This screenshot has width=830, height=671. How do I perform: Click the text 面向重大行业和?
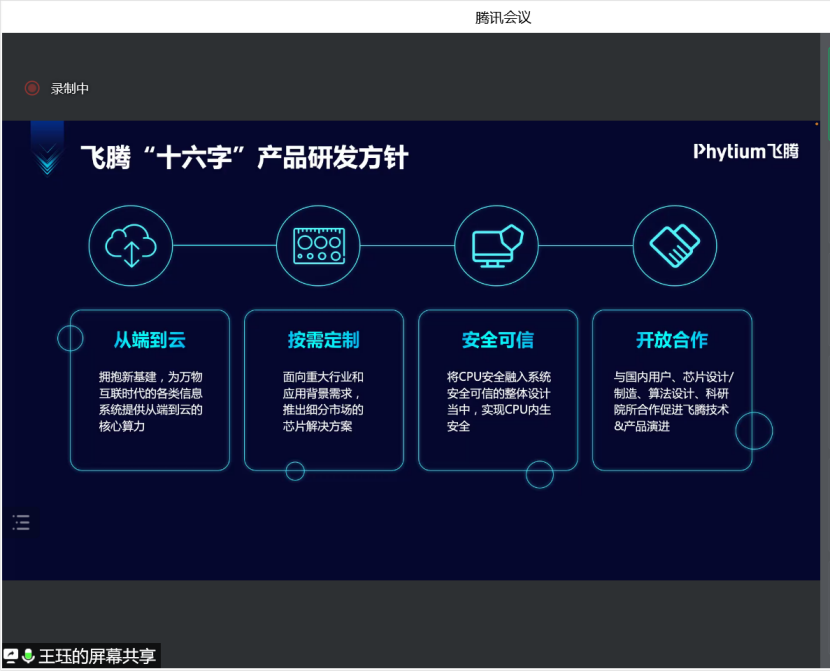(x=323, y=377)
